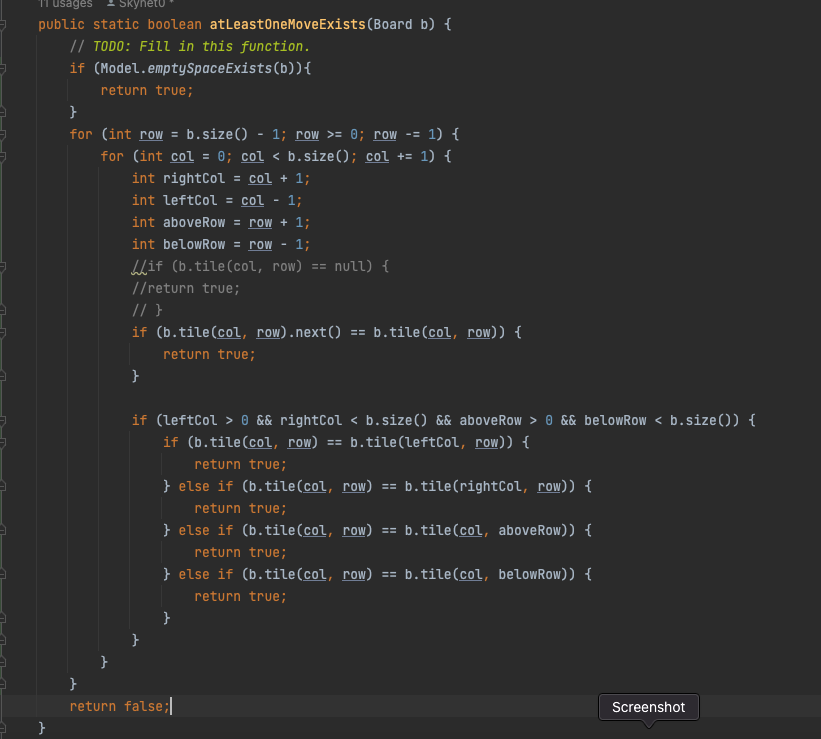Click the return false statement

[119, 706]
